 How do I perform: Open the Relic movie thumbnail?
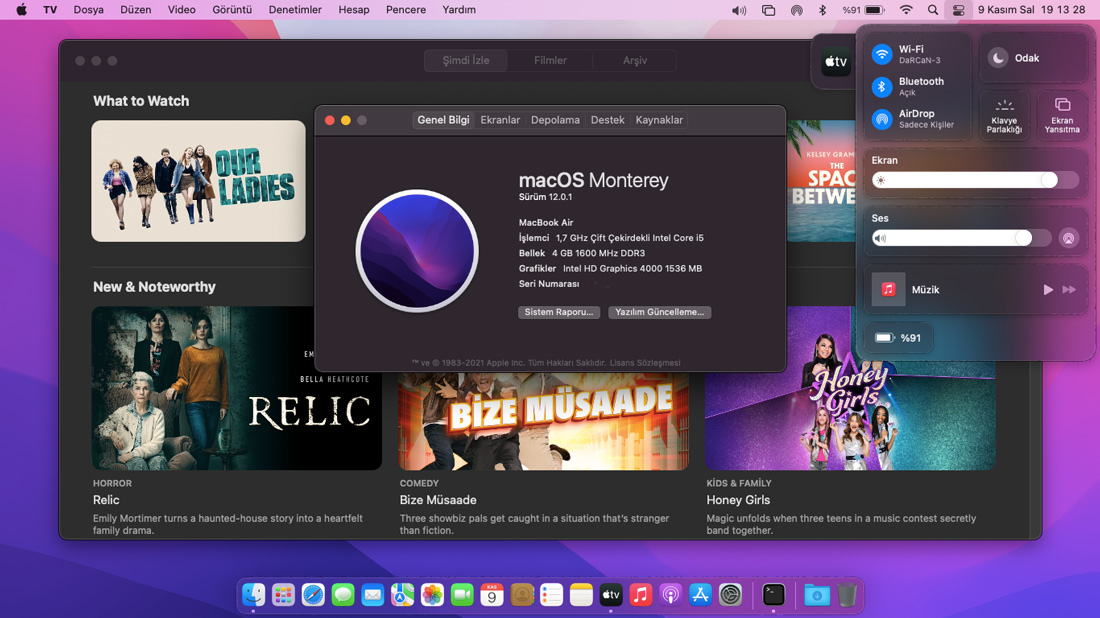[237, 388]
